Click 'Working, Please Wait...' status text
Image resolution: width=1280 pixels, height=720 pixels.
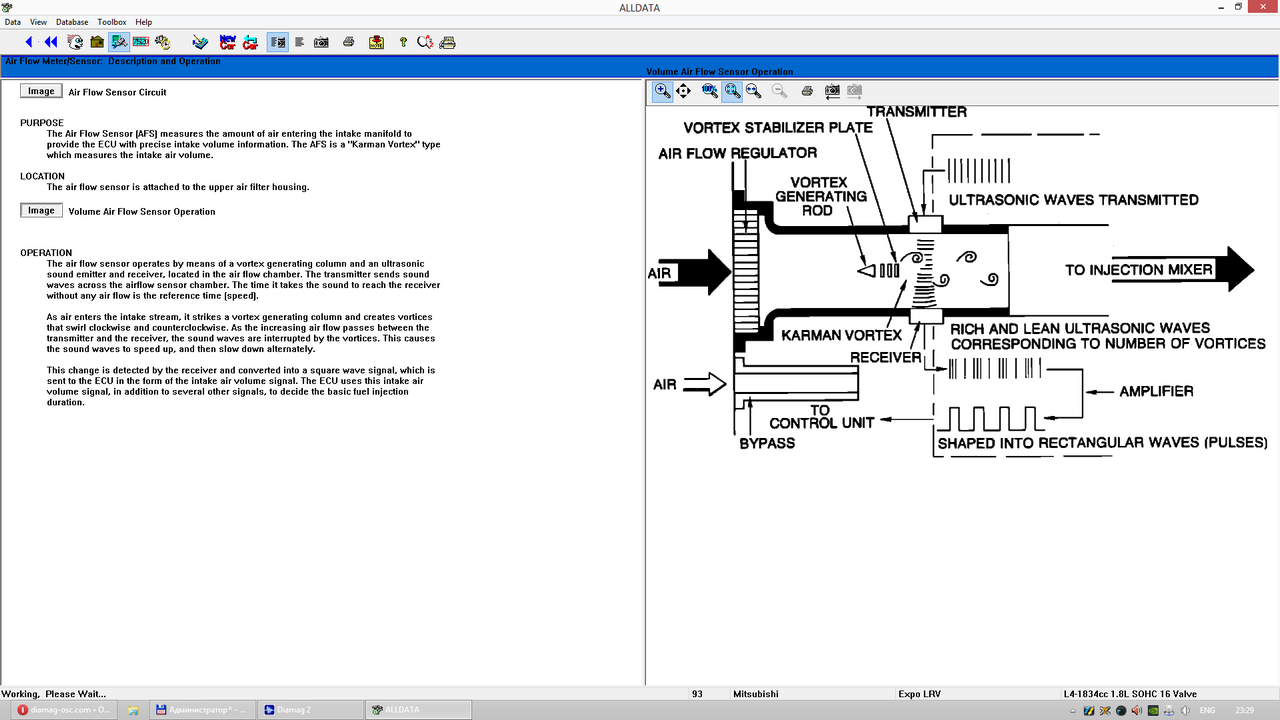tap(53, 694)
